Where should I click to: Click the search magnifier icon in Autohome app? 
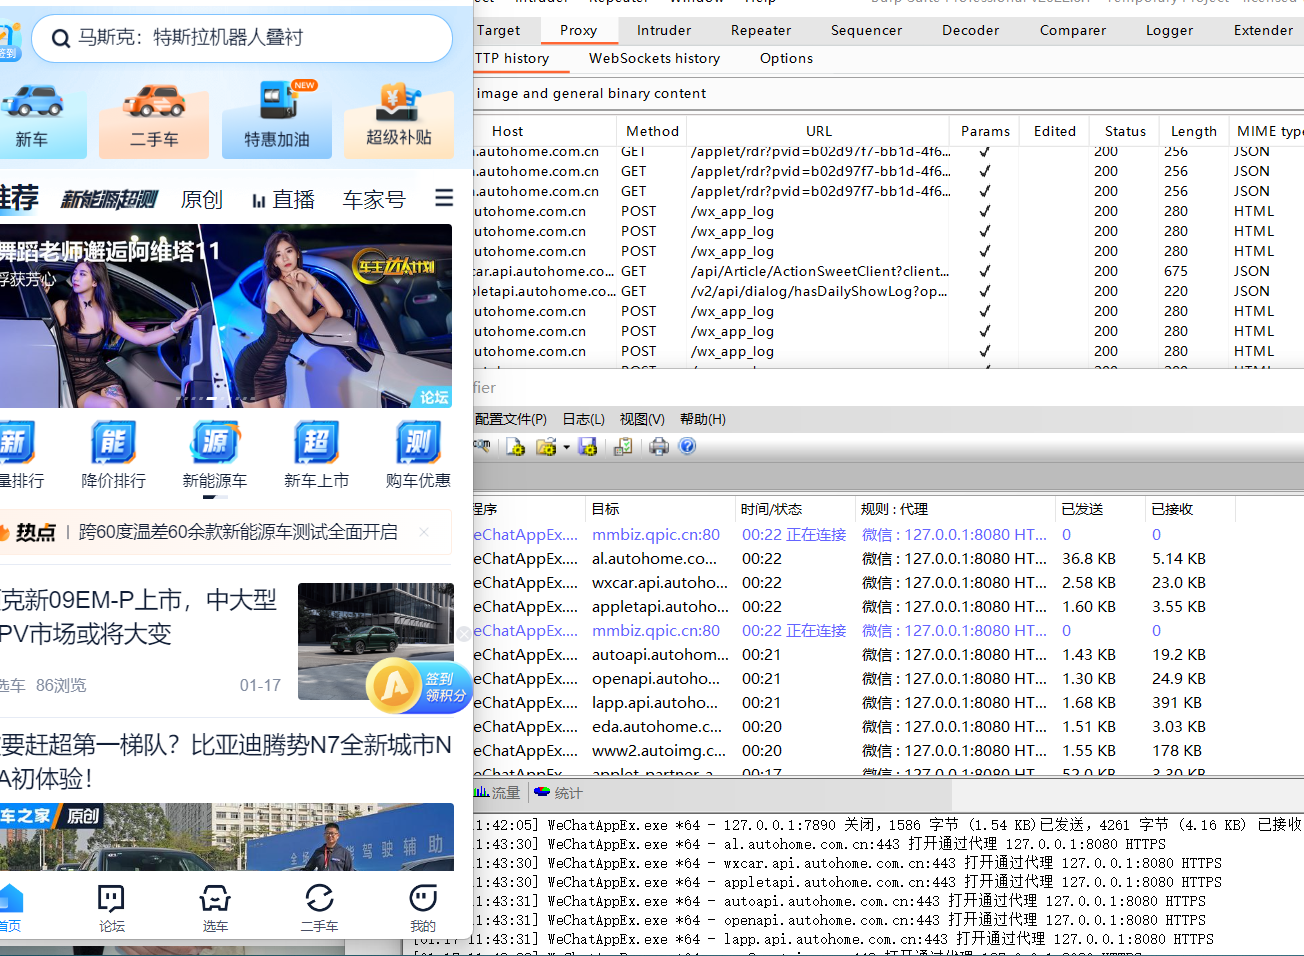tap(61, 39)
